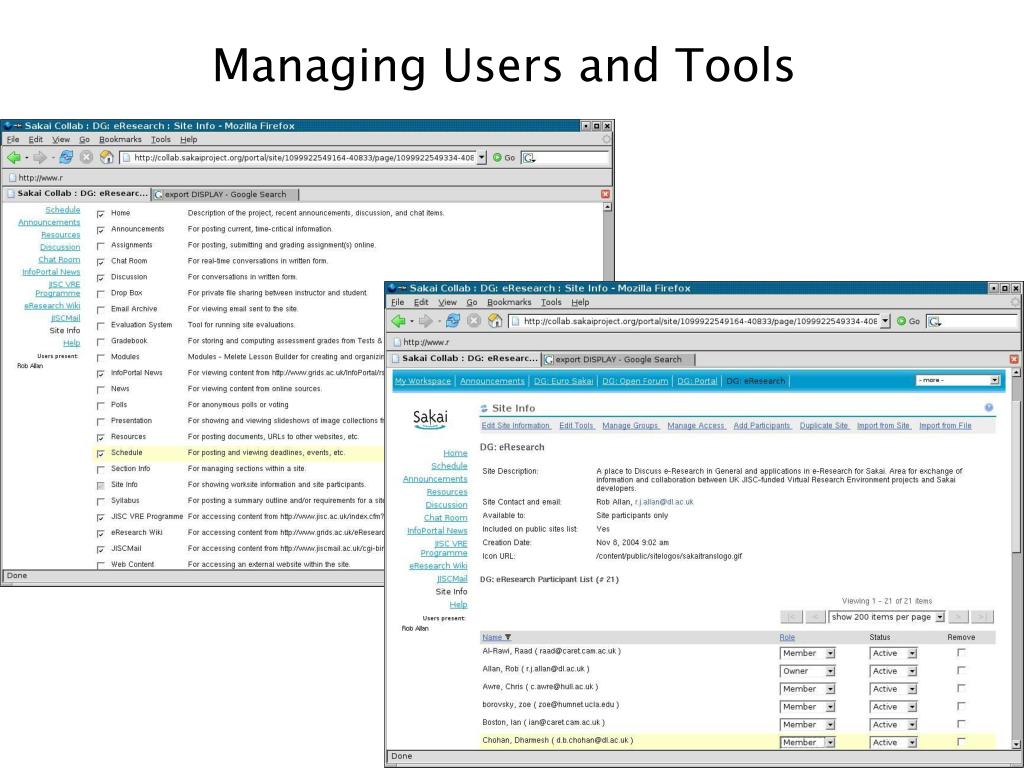The image size is (1024, 768).
Task: Toggle Assignments tool checkbox
Action: tap(101, 246)
